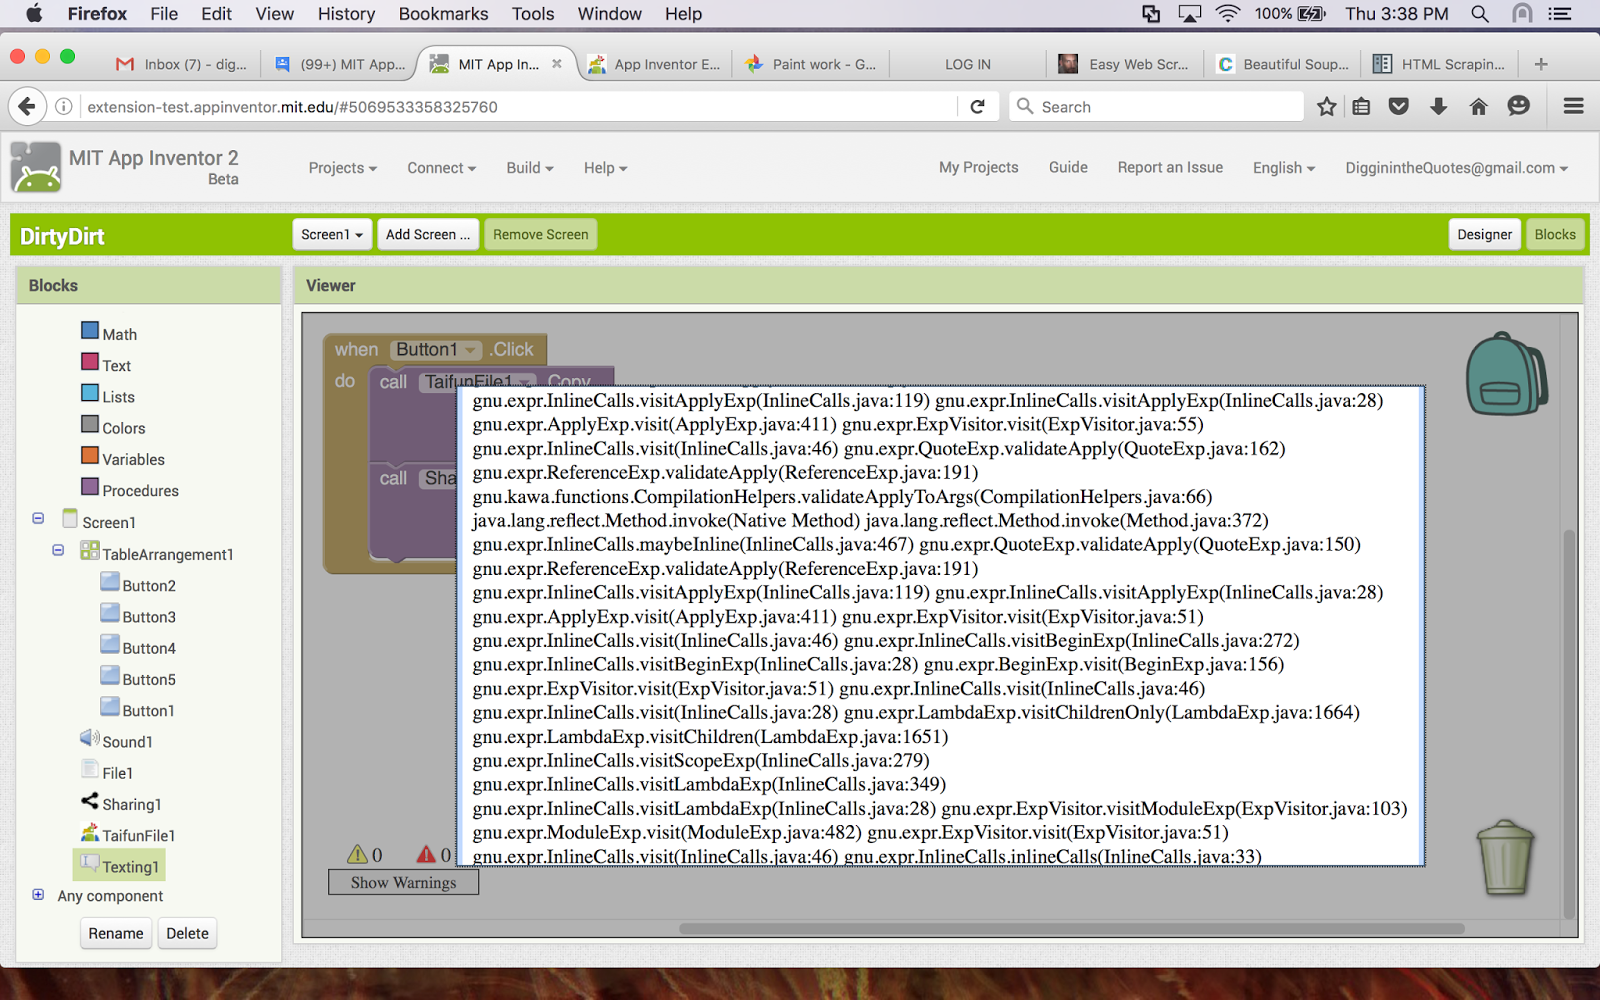Screen dimensions: 1600x1000
Task: Select the Texting1 component
Action: [x=119, y=866]
